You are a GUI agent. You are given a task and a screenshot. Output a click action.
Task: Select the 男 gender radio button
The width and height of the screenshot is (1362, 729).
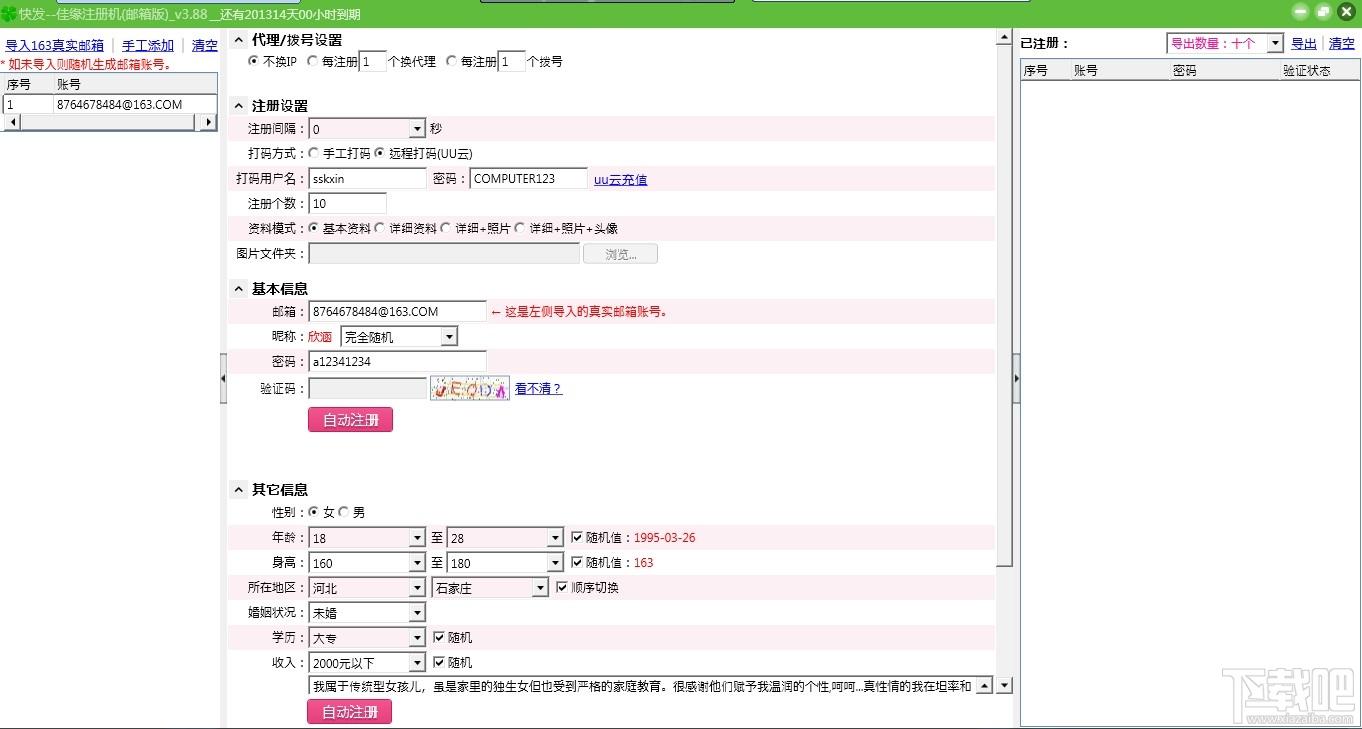(x=344, y=511)
